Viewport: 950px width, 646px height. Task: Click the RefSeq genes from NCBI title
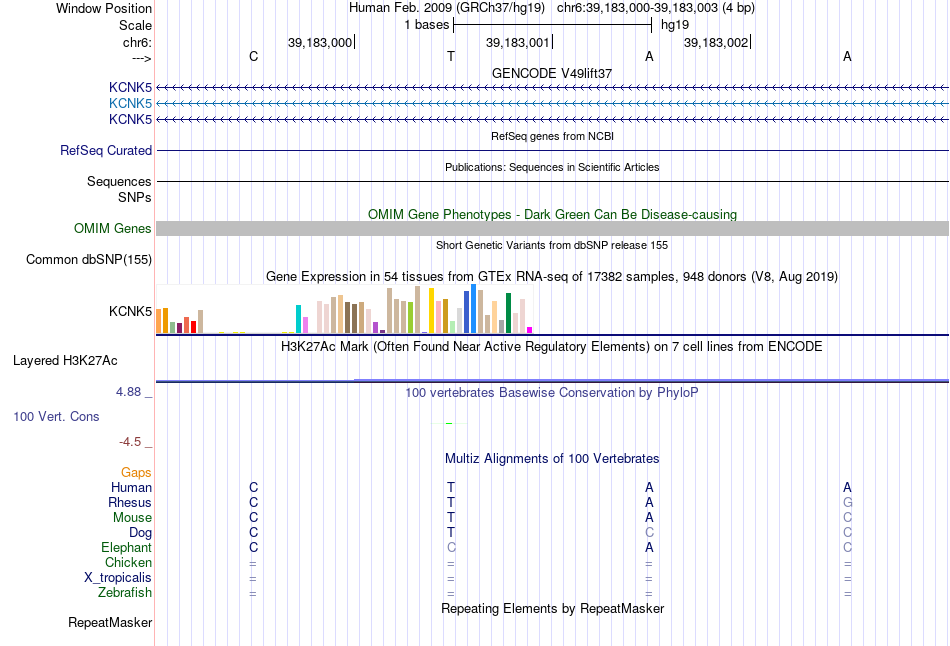552,136
